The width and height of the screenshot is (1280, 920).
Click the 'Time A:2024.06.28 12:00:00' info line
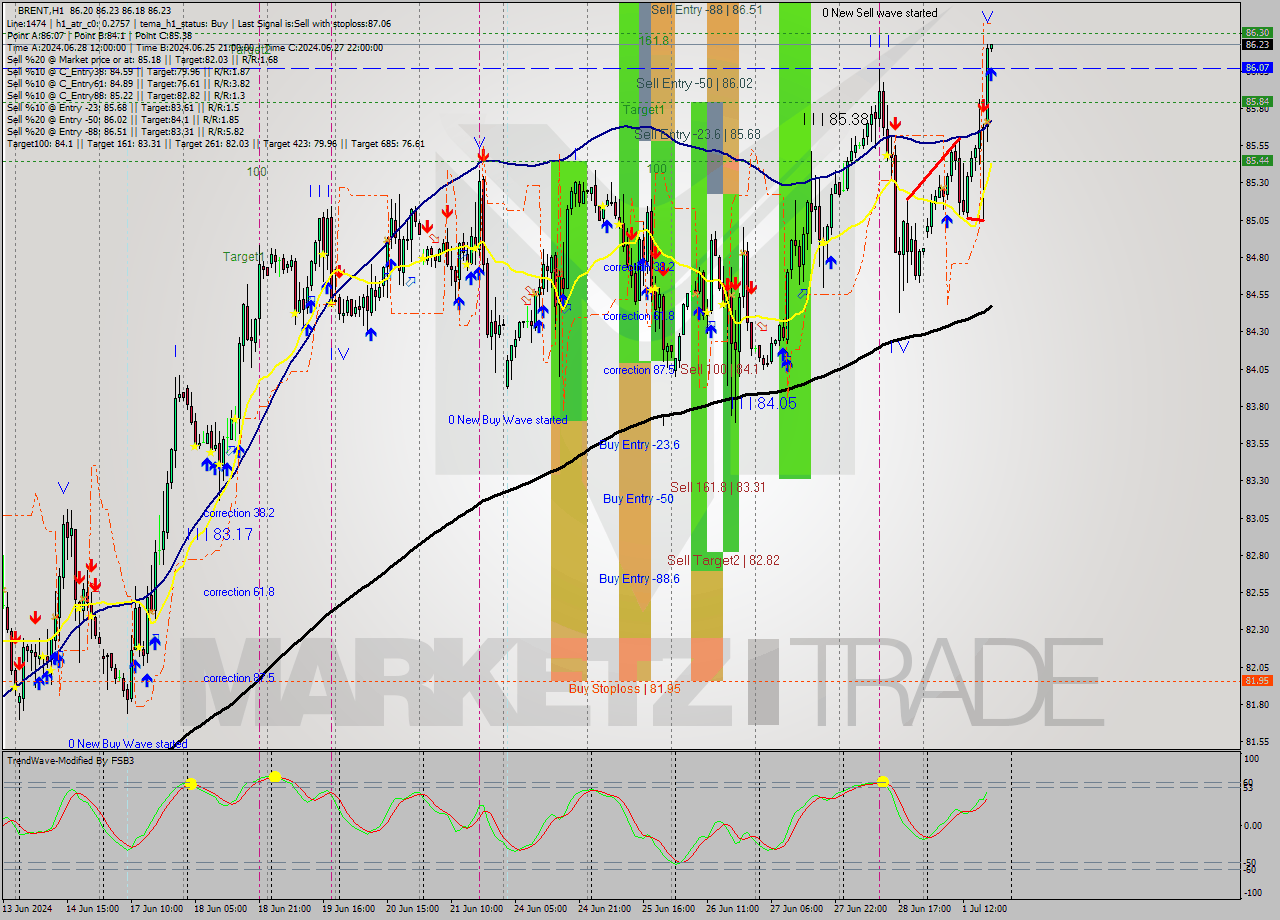pos(66,47)
